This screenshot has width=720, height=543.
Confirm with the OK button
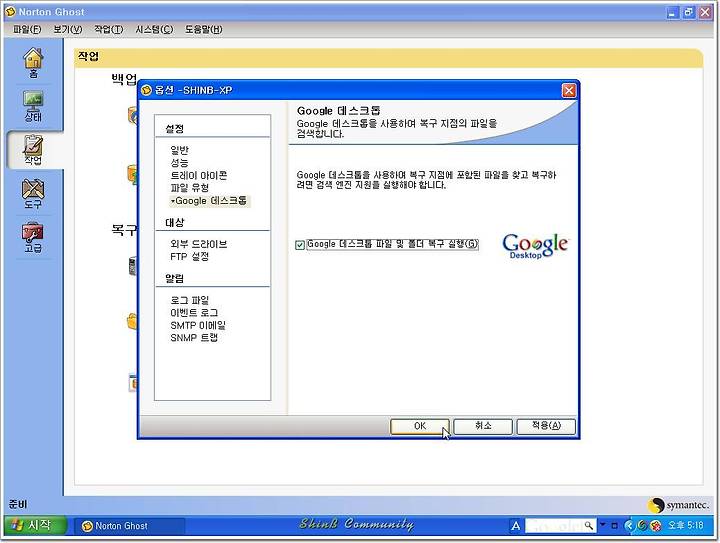point(420,426)
